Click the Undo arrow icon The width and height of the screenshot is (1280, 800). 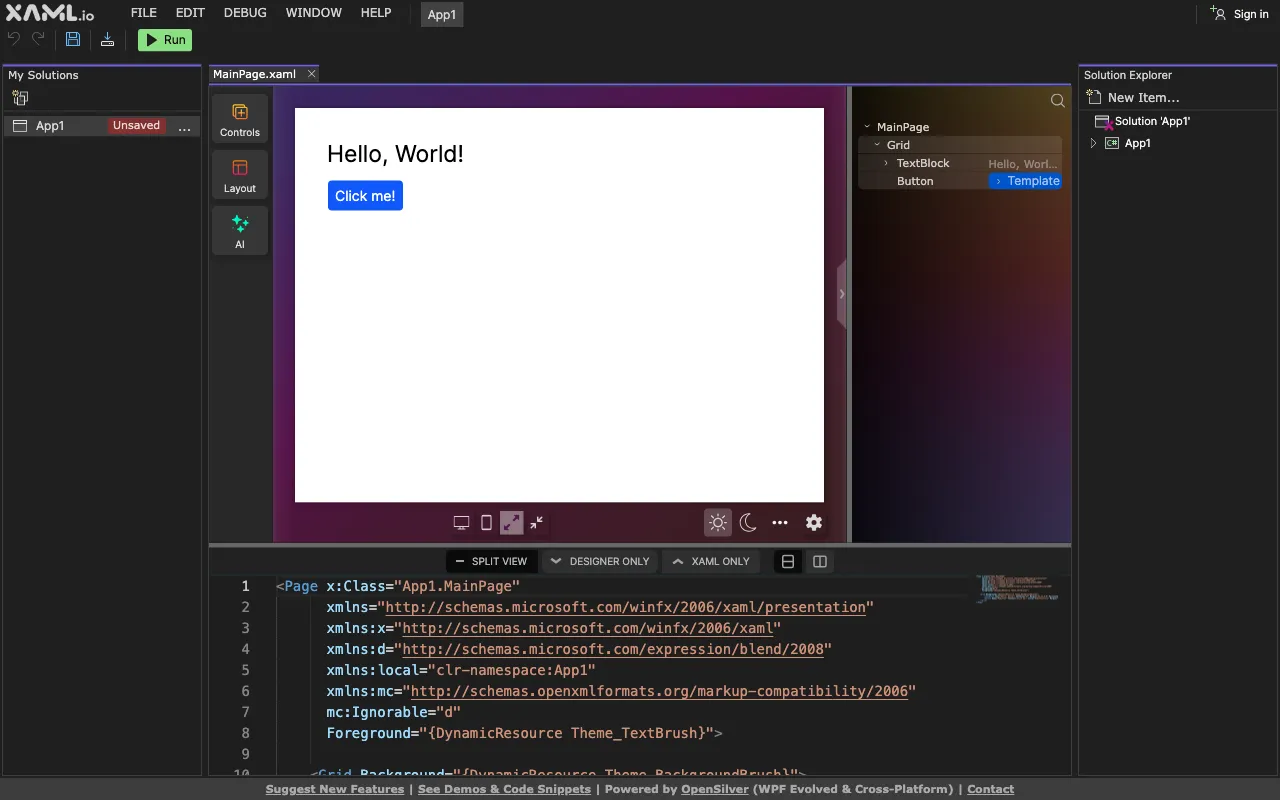pos(14,39)
